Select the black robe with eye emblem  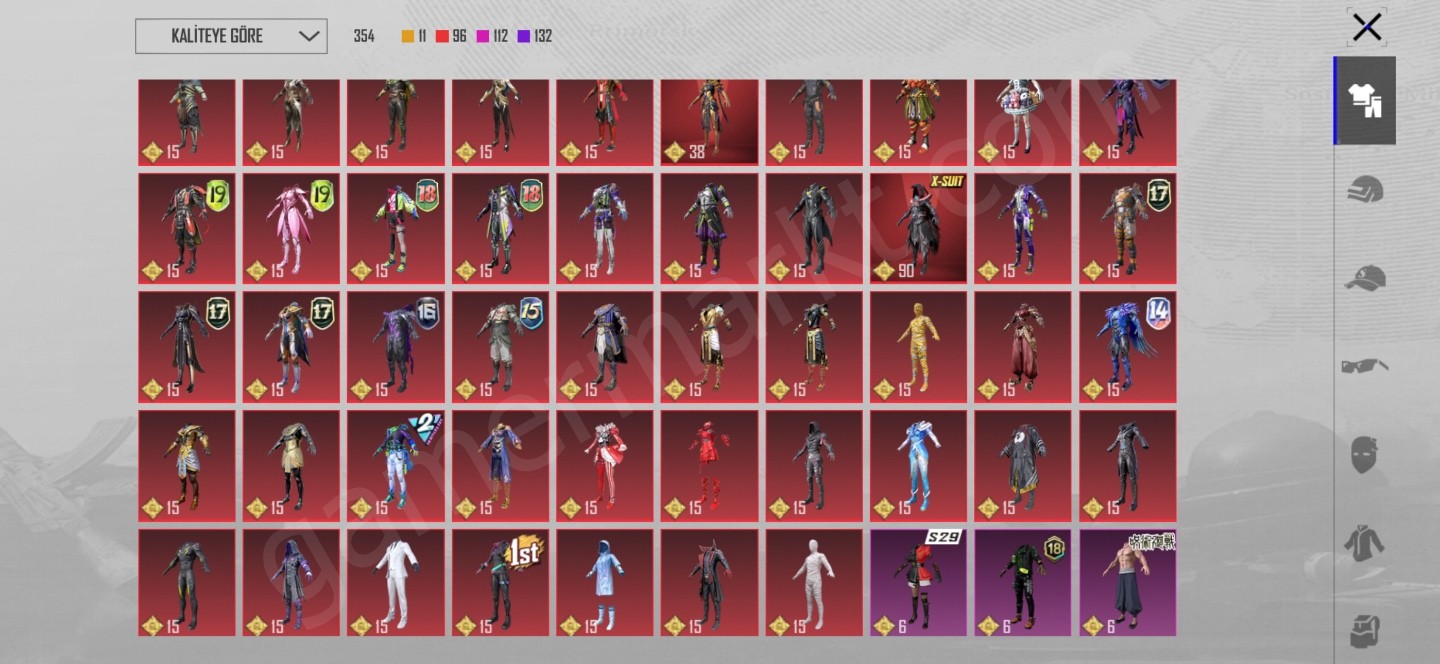coord(1023,466)
